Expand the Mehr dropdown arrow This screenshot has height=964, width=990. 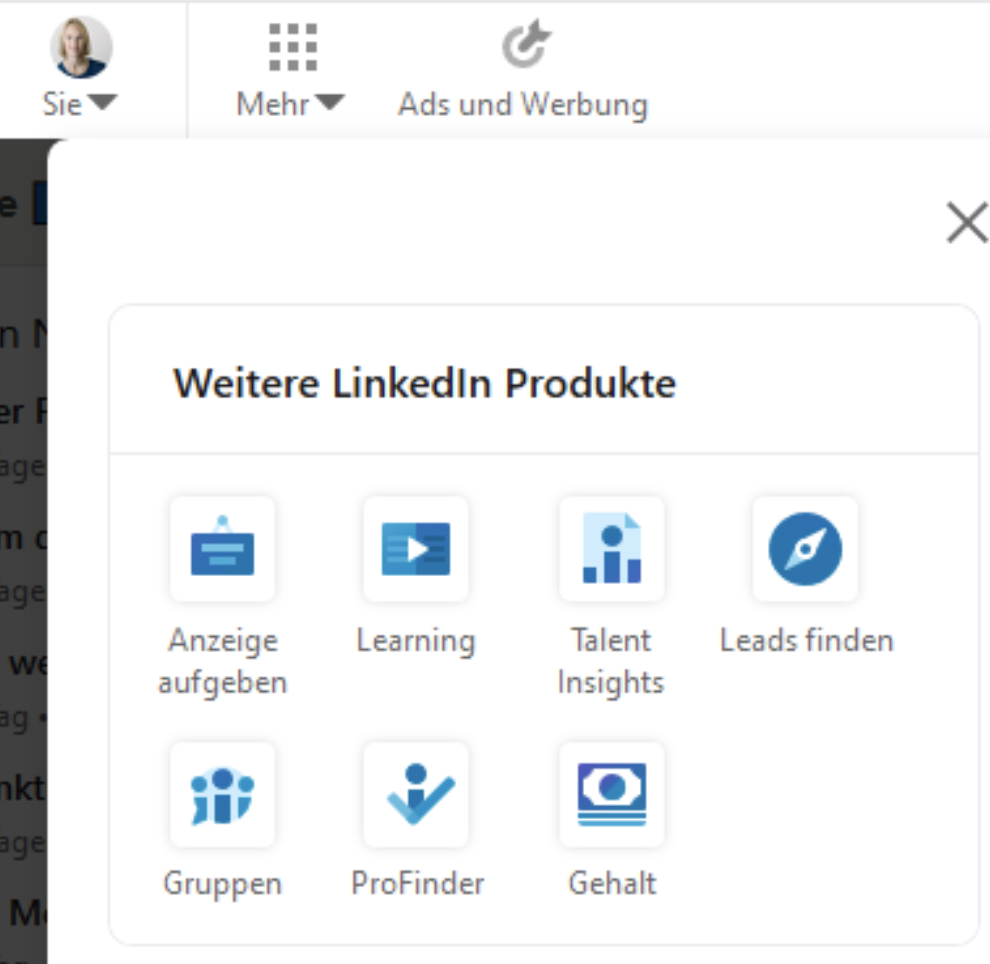[329, 102]
